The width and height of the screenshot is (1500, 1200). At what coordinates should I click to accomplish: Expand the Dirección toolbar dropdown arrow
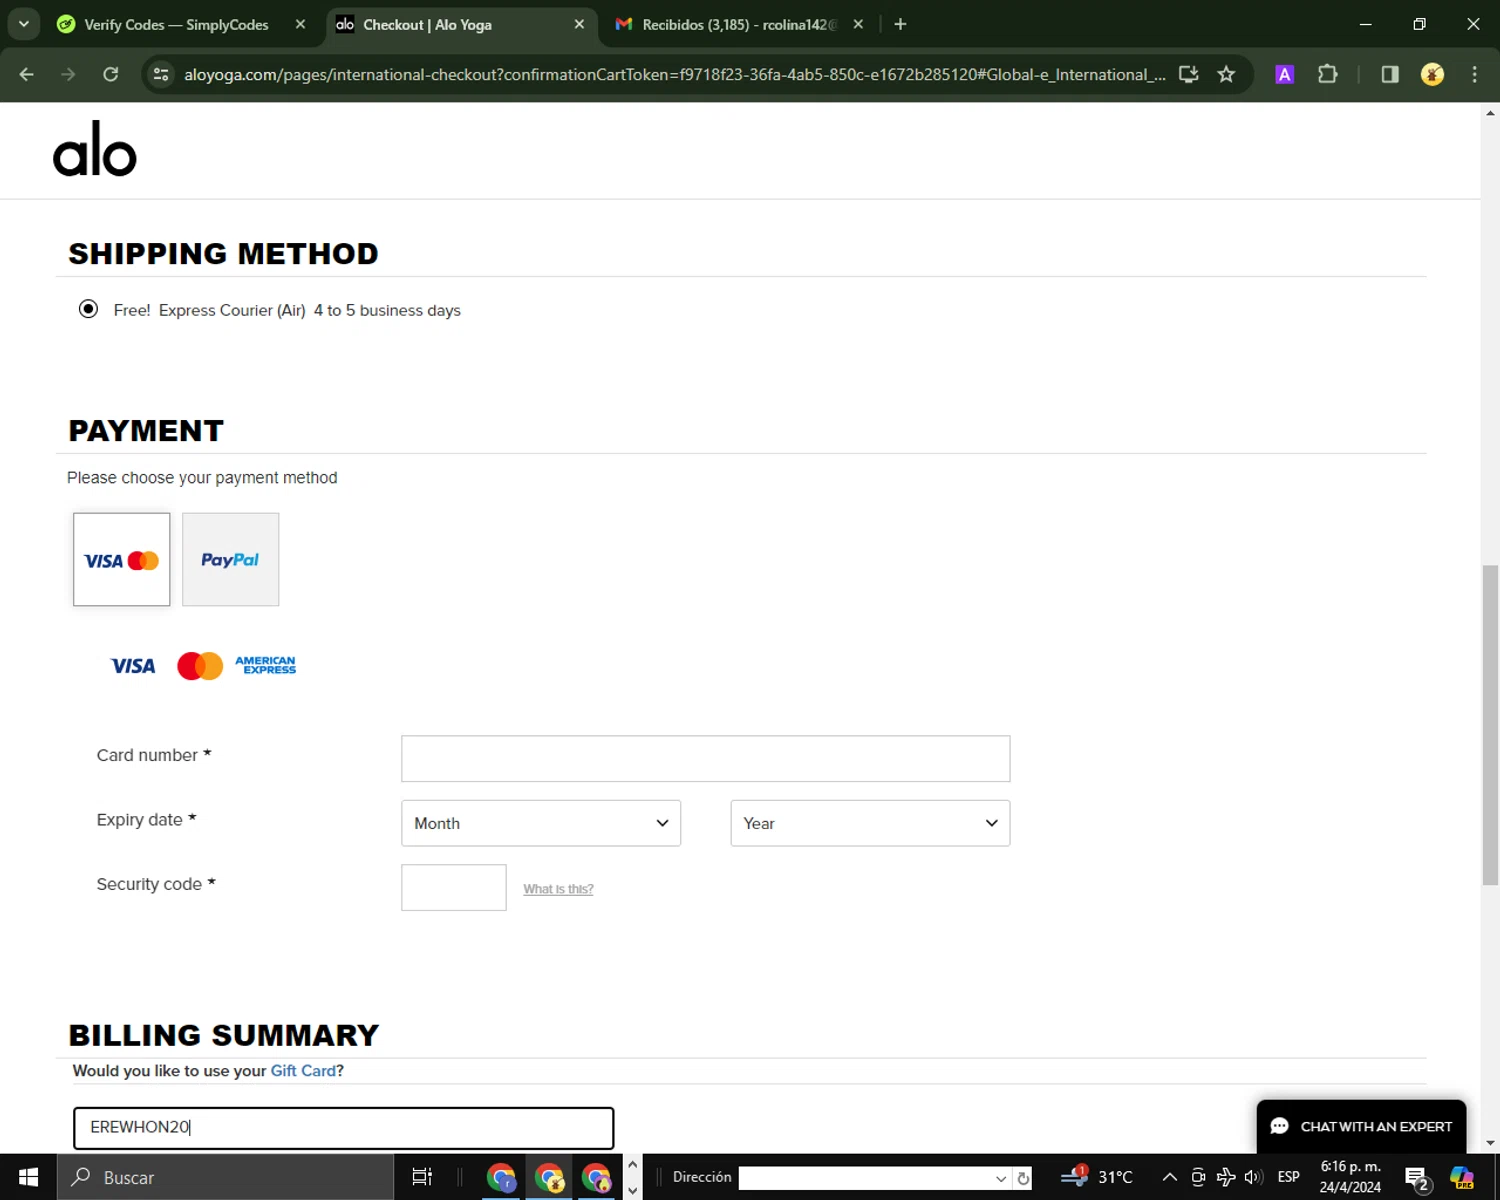[x=1001, y=1178]
